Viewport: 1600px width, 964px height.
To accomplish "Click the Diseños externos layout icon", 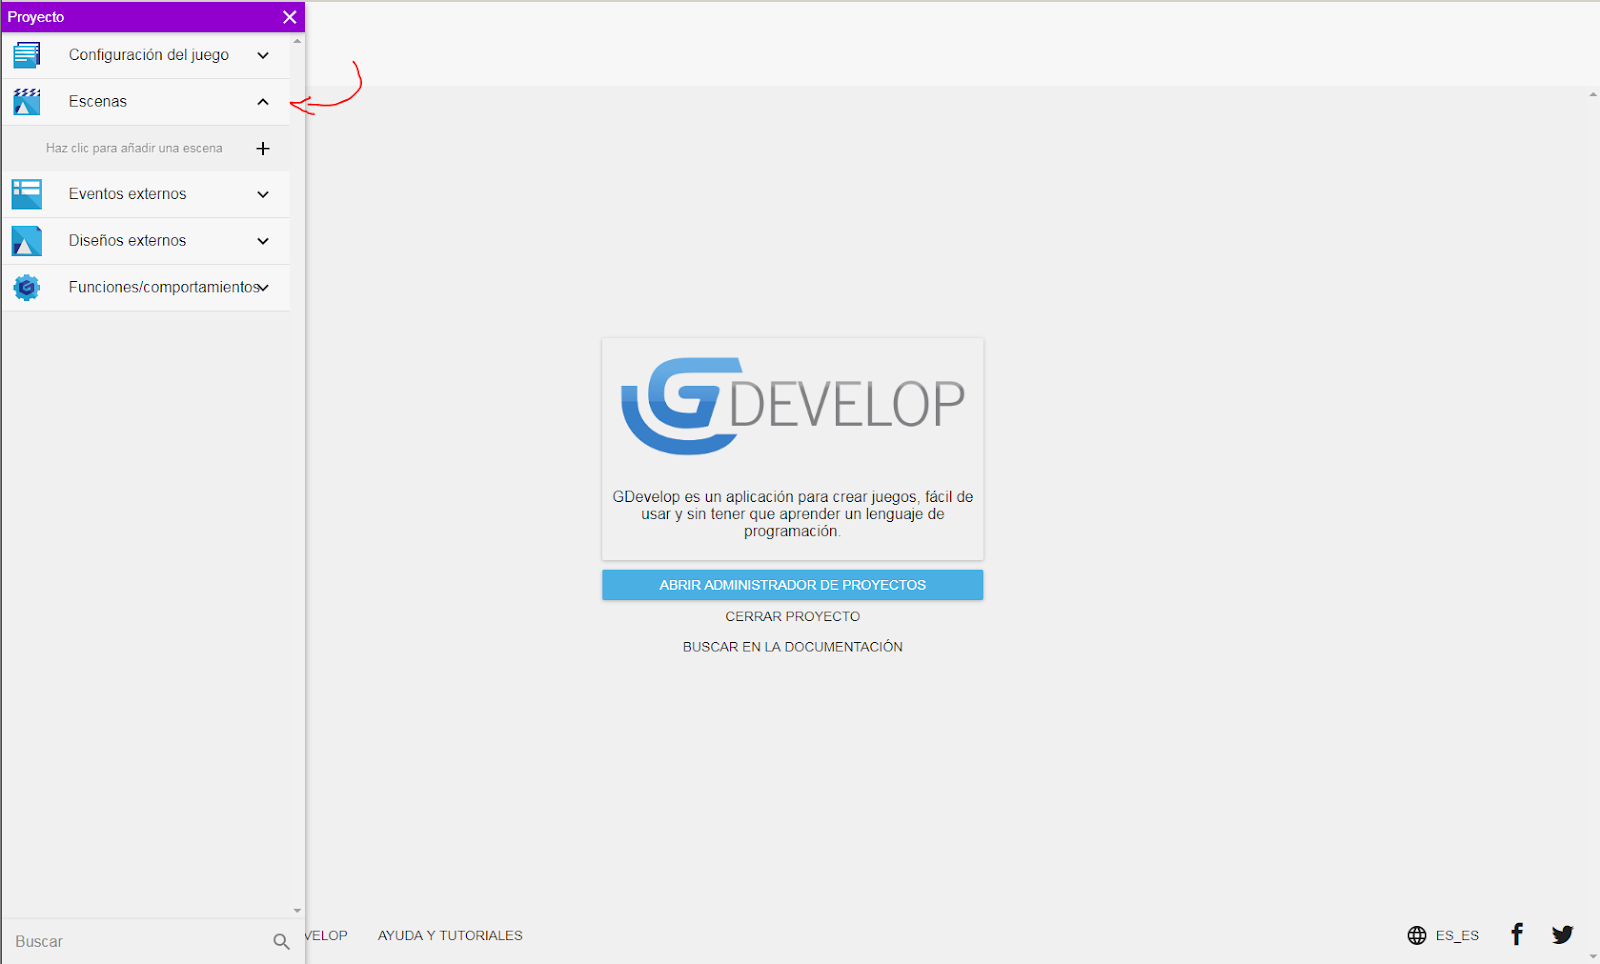I will pyautogui.click(x=25, y=240).
